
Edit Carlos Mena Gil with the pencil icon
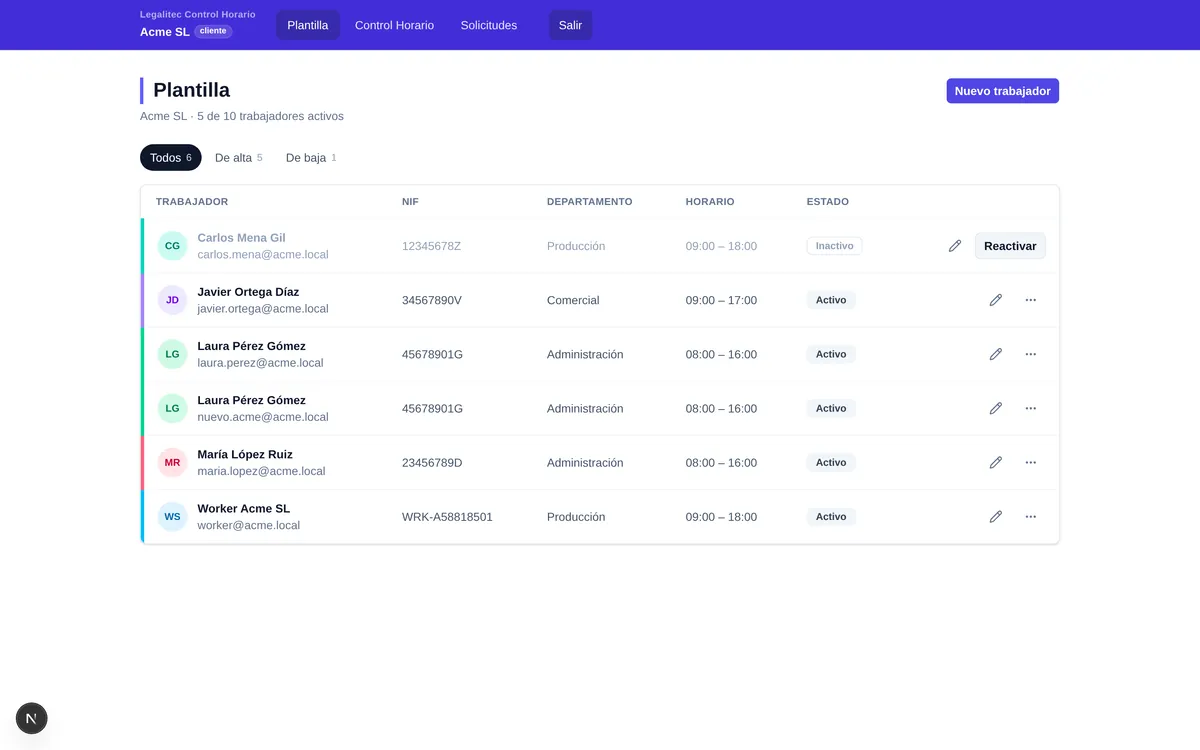955,246
